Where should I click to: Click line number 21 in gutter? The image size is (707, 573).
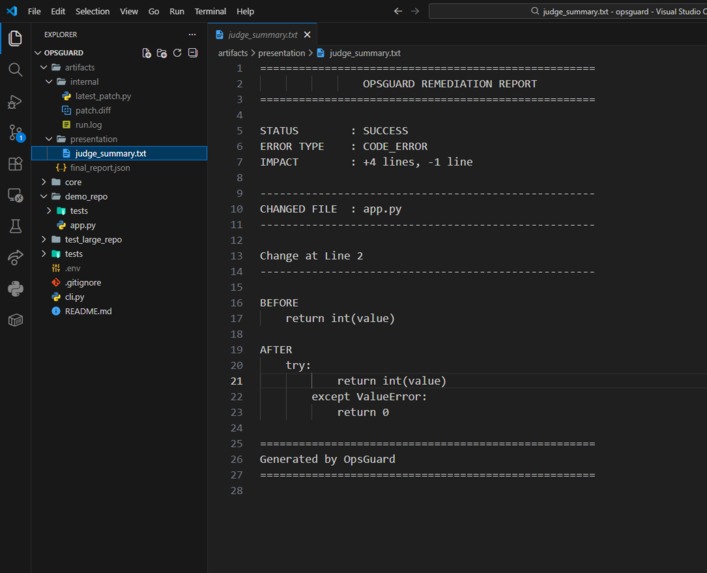(x=236, y=381)
